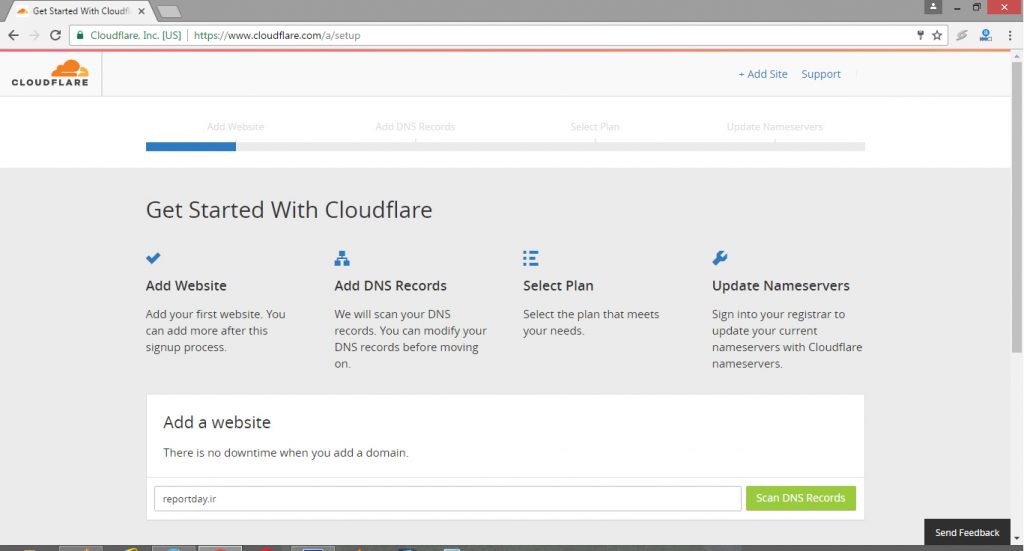The height and width of the screenshot is (551, 1024).
Task: Click the Select Plan list icon
Action: tap(531, 258)
